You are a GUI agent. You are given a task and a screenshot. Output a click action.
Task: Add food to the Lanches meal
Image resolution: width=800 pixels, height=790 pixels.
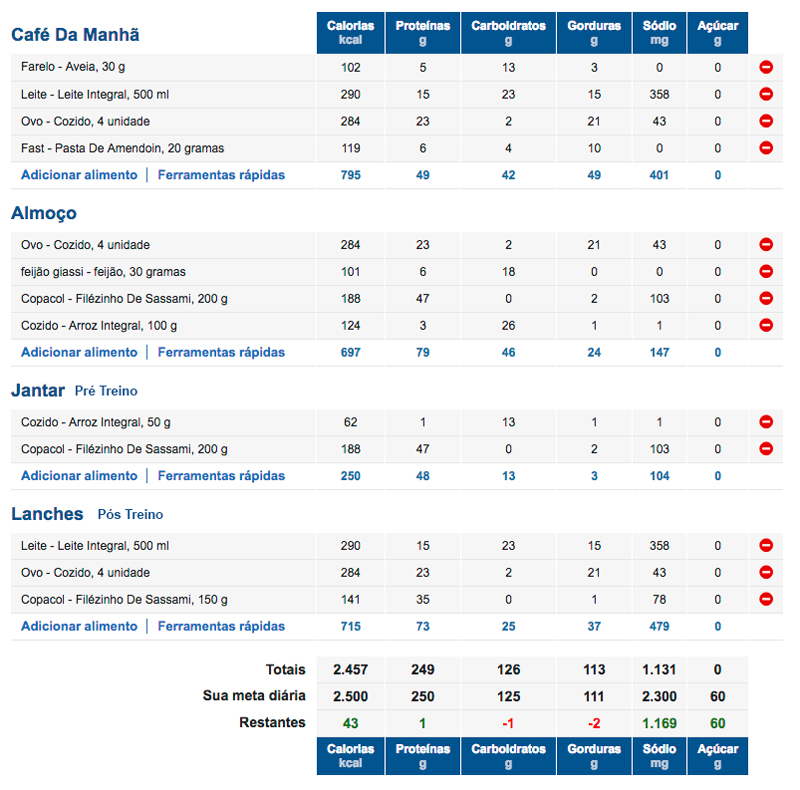point(79,626)
